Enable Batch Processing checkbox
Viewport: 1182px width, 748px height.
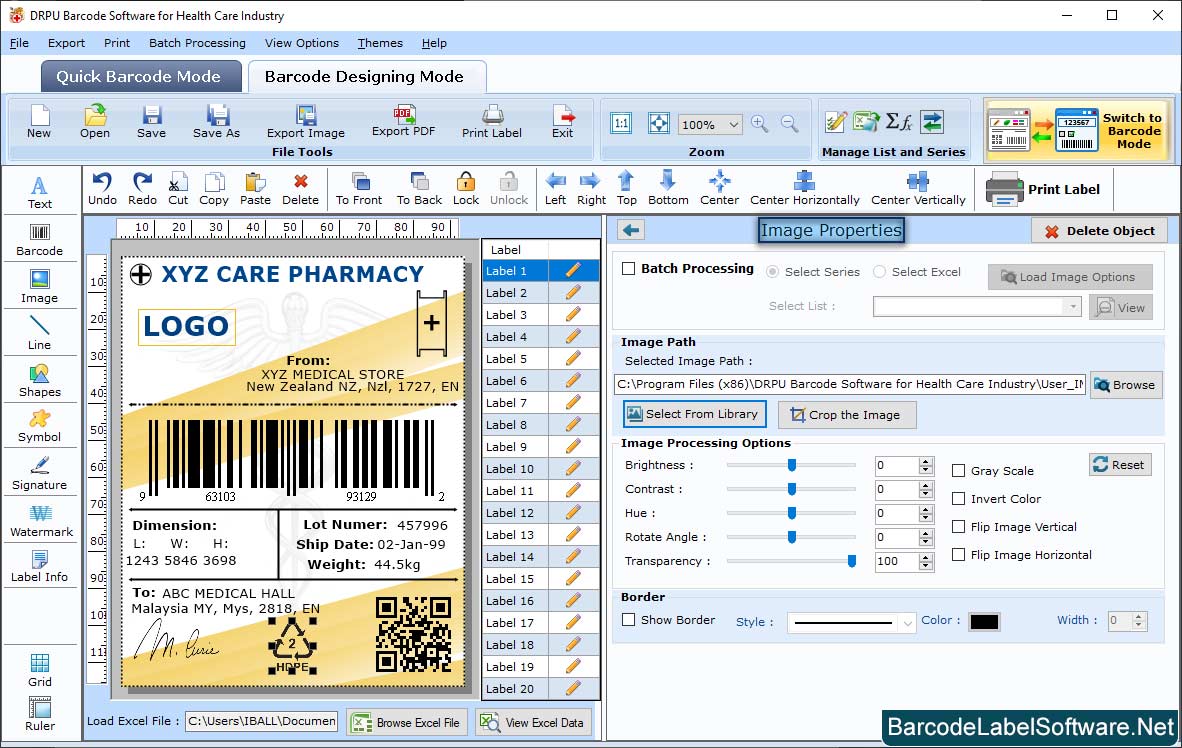point(629,268)
